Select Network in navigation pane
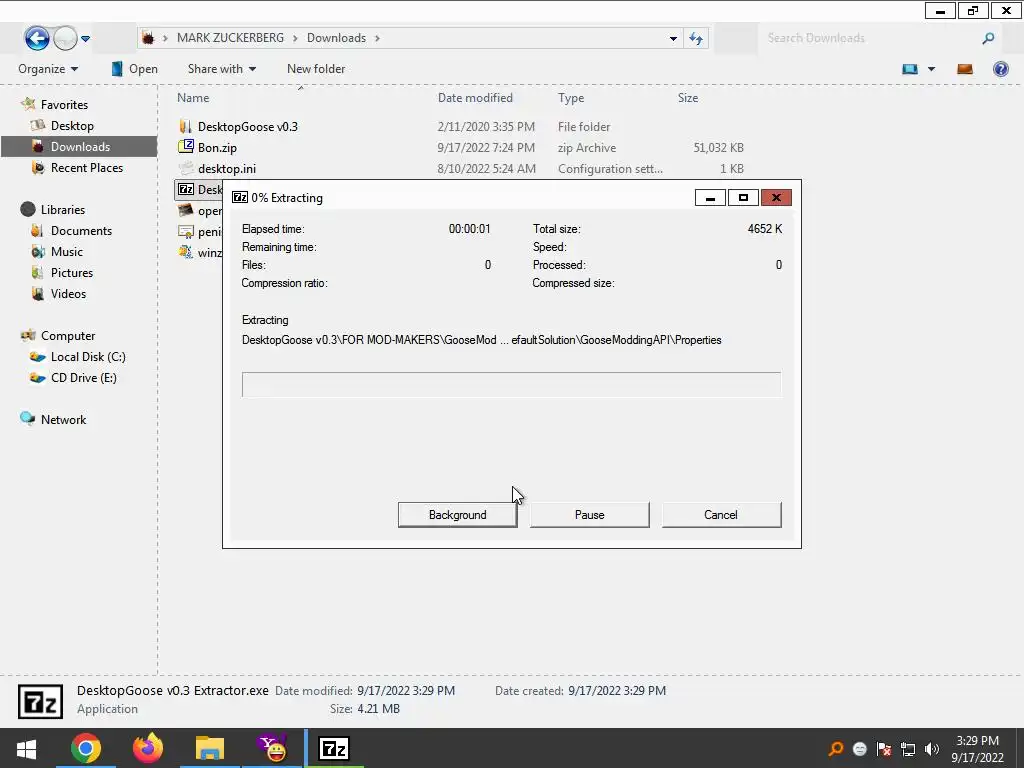The width and height of the screenshot is (1024, 768). coord(63,419)
